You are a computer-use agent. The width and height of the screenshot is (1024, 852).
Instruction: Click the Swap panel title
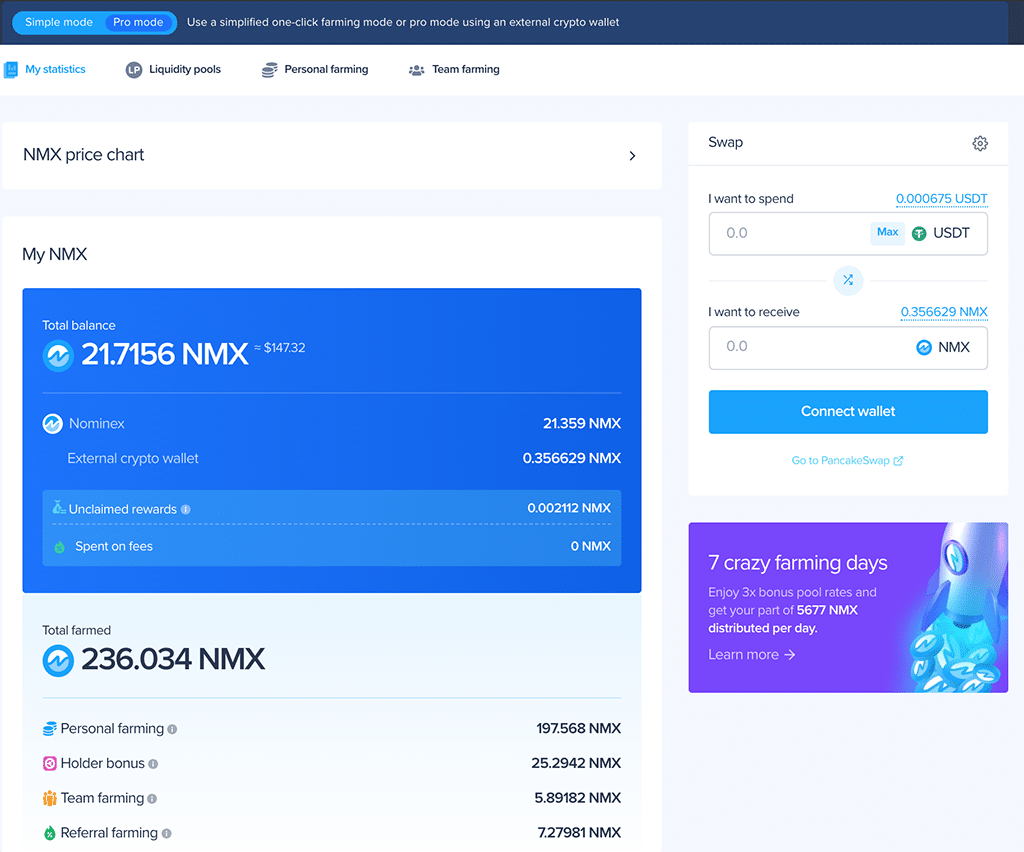726,142
